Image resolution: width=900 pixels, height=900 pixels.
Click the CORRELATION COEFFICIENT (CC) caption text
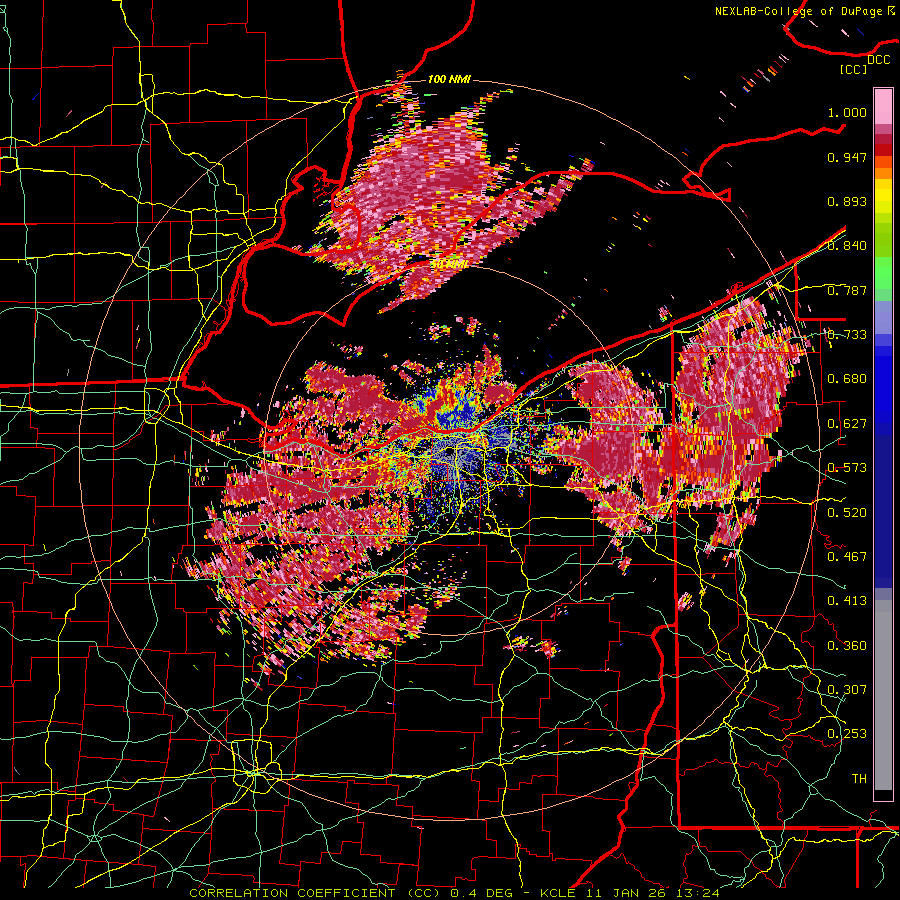point(315,893)
